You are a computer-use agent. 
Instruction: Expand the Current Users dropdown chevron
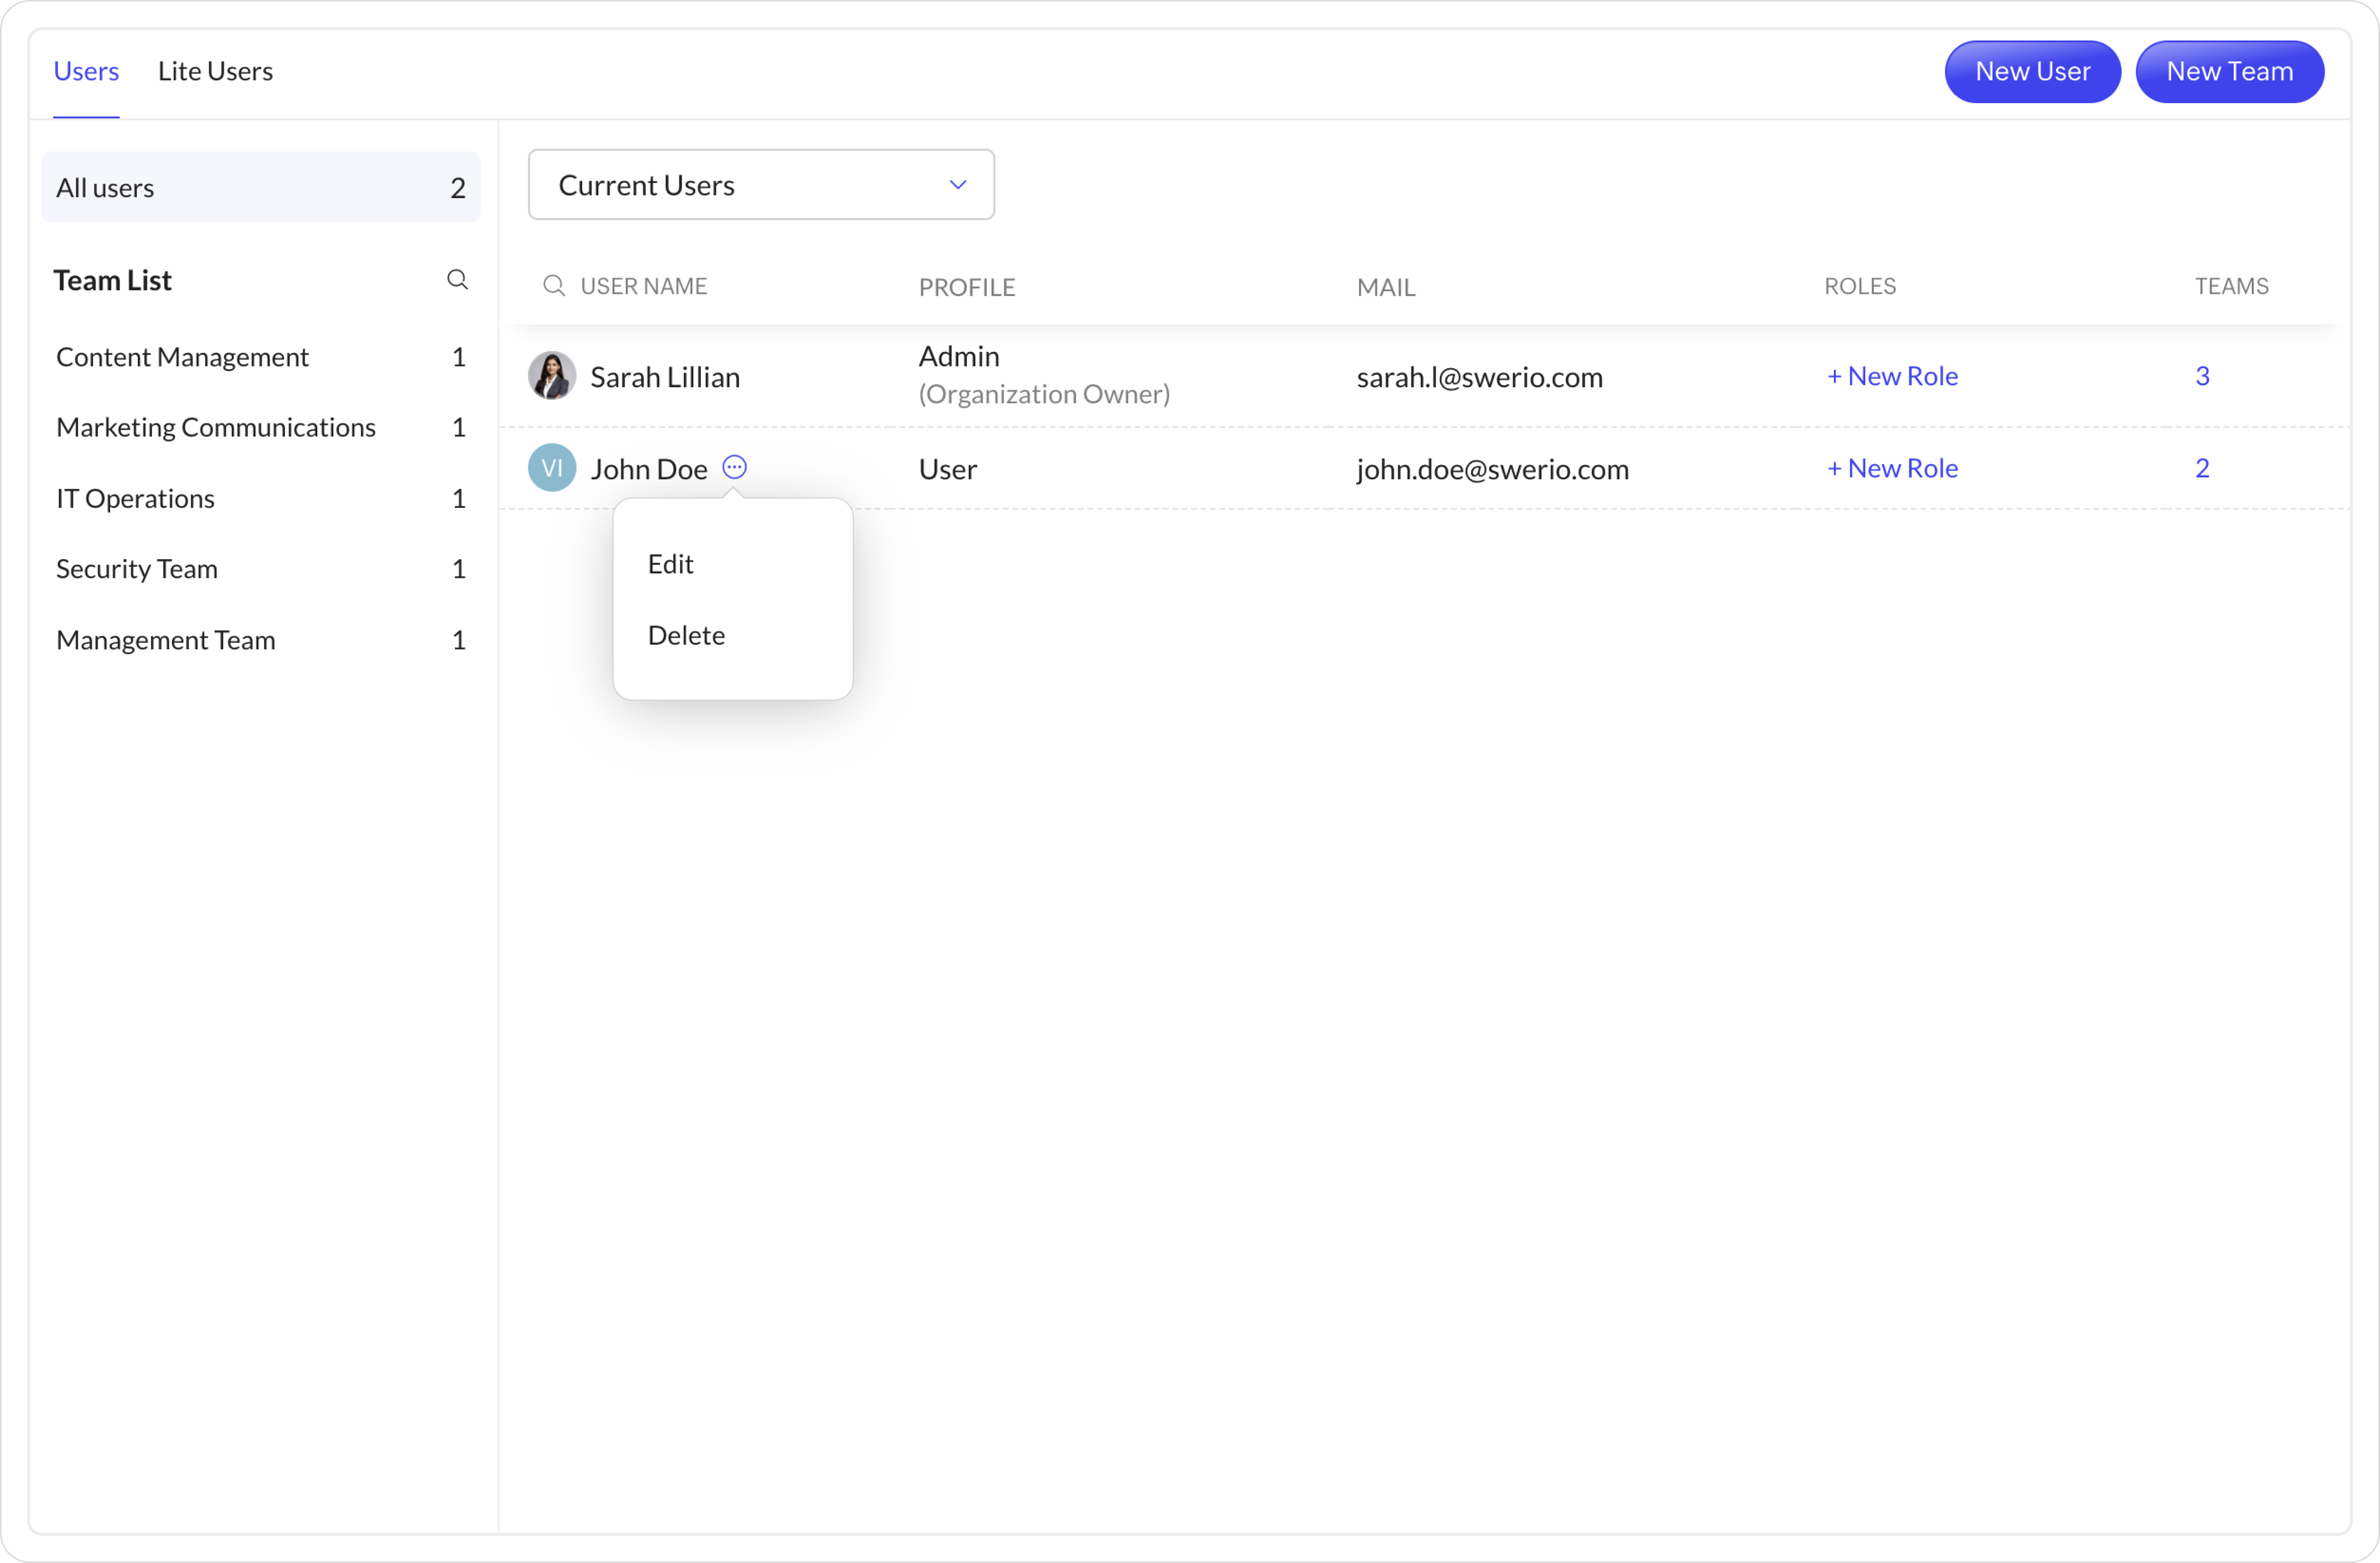coord(957,185)
